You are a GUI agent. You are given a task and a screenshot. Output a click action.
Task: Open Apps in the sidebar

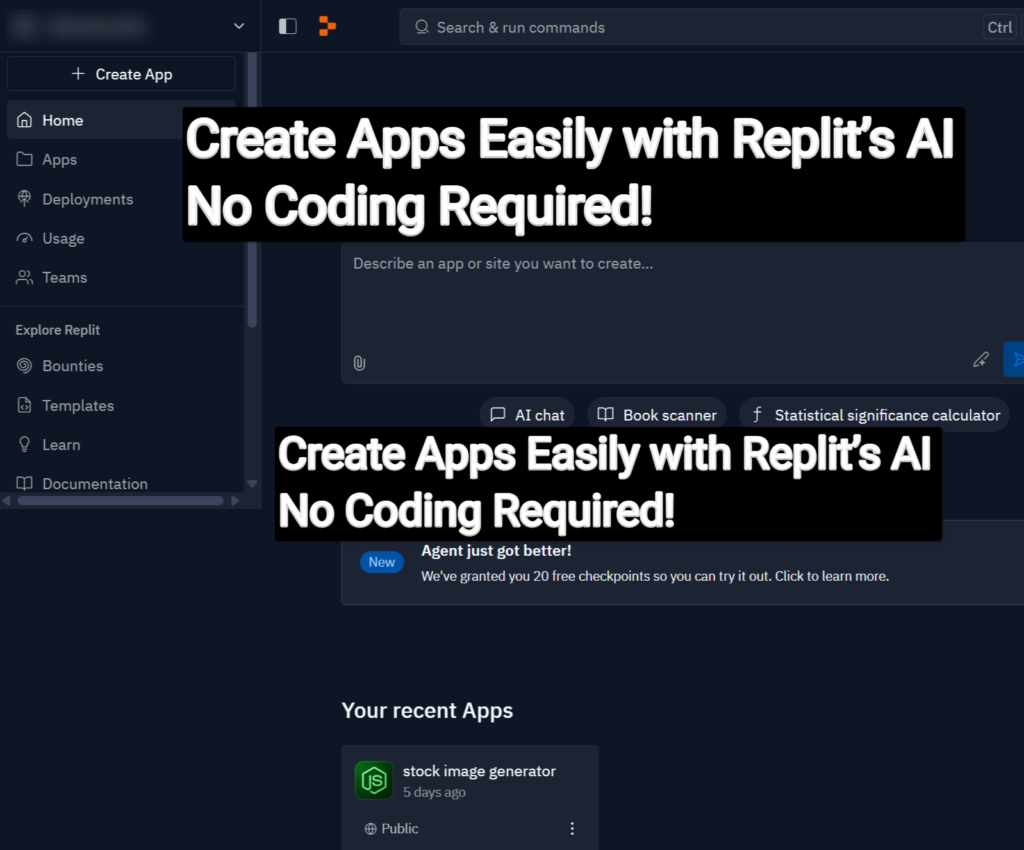[x=59, y=160]
